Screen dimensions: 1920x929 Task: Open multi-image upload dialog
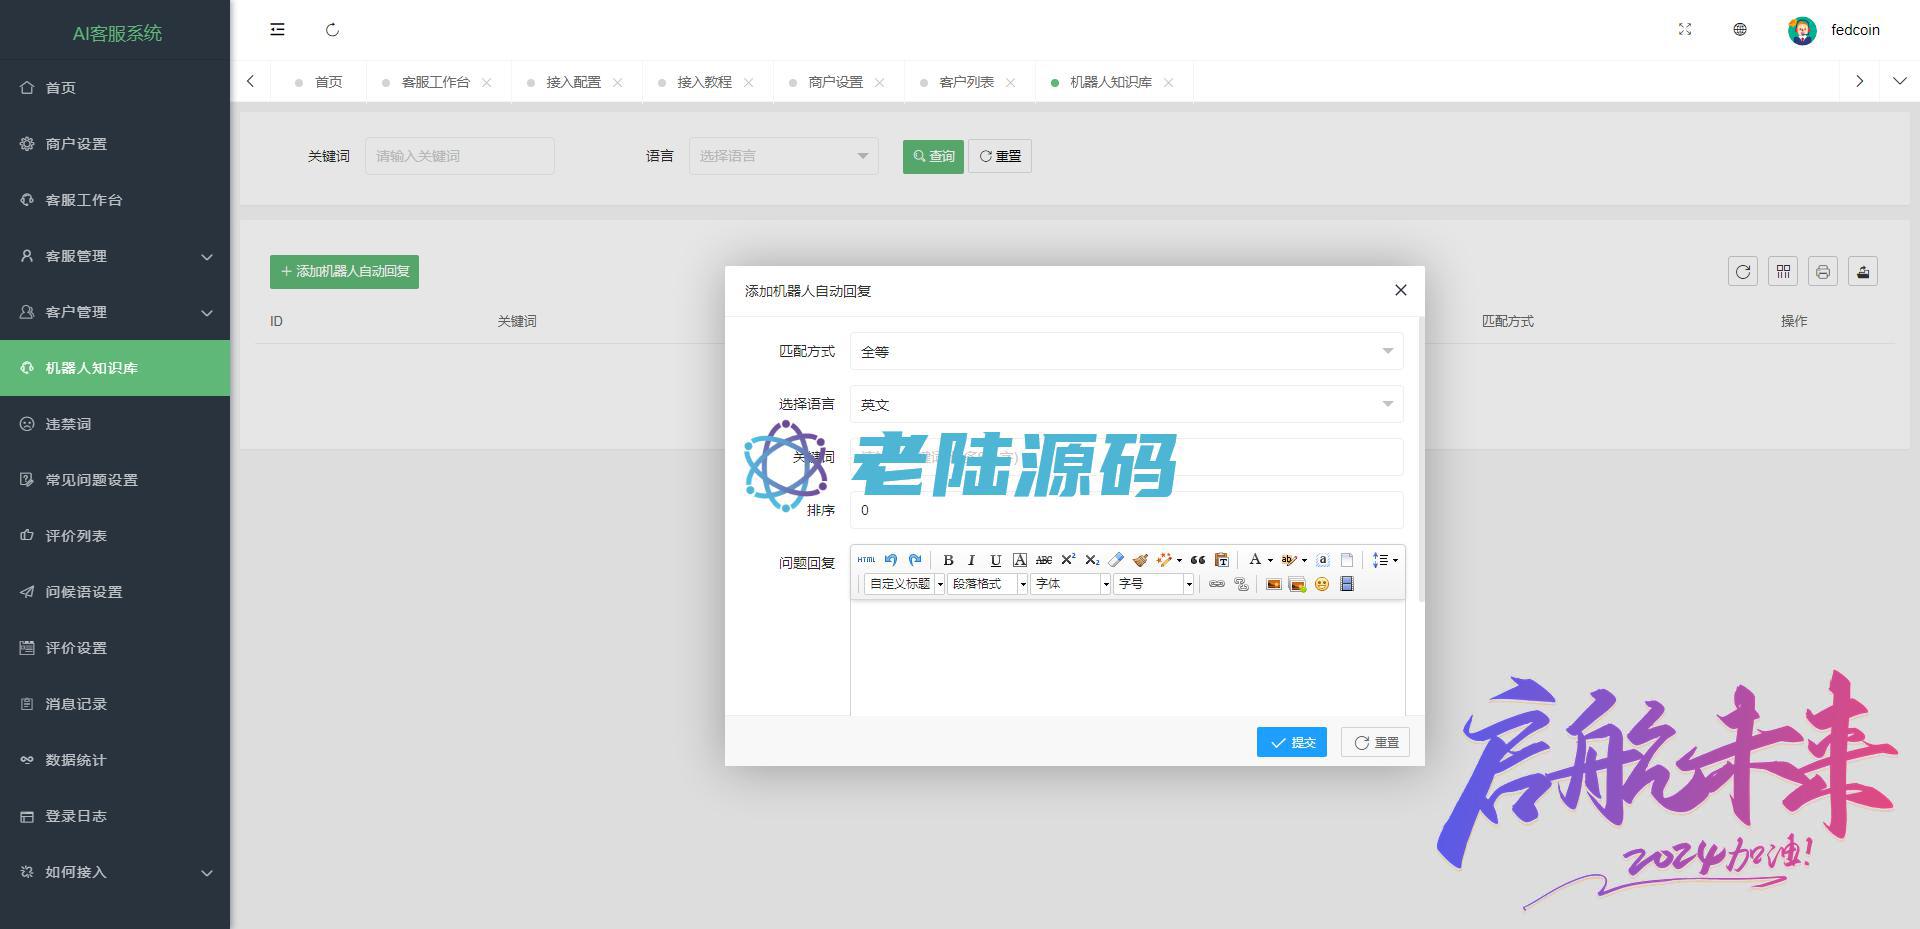[1297, 584]
